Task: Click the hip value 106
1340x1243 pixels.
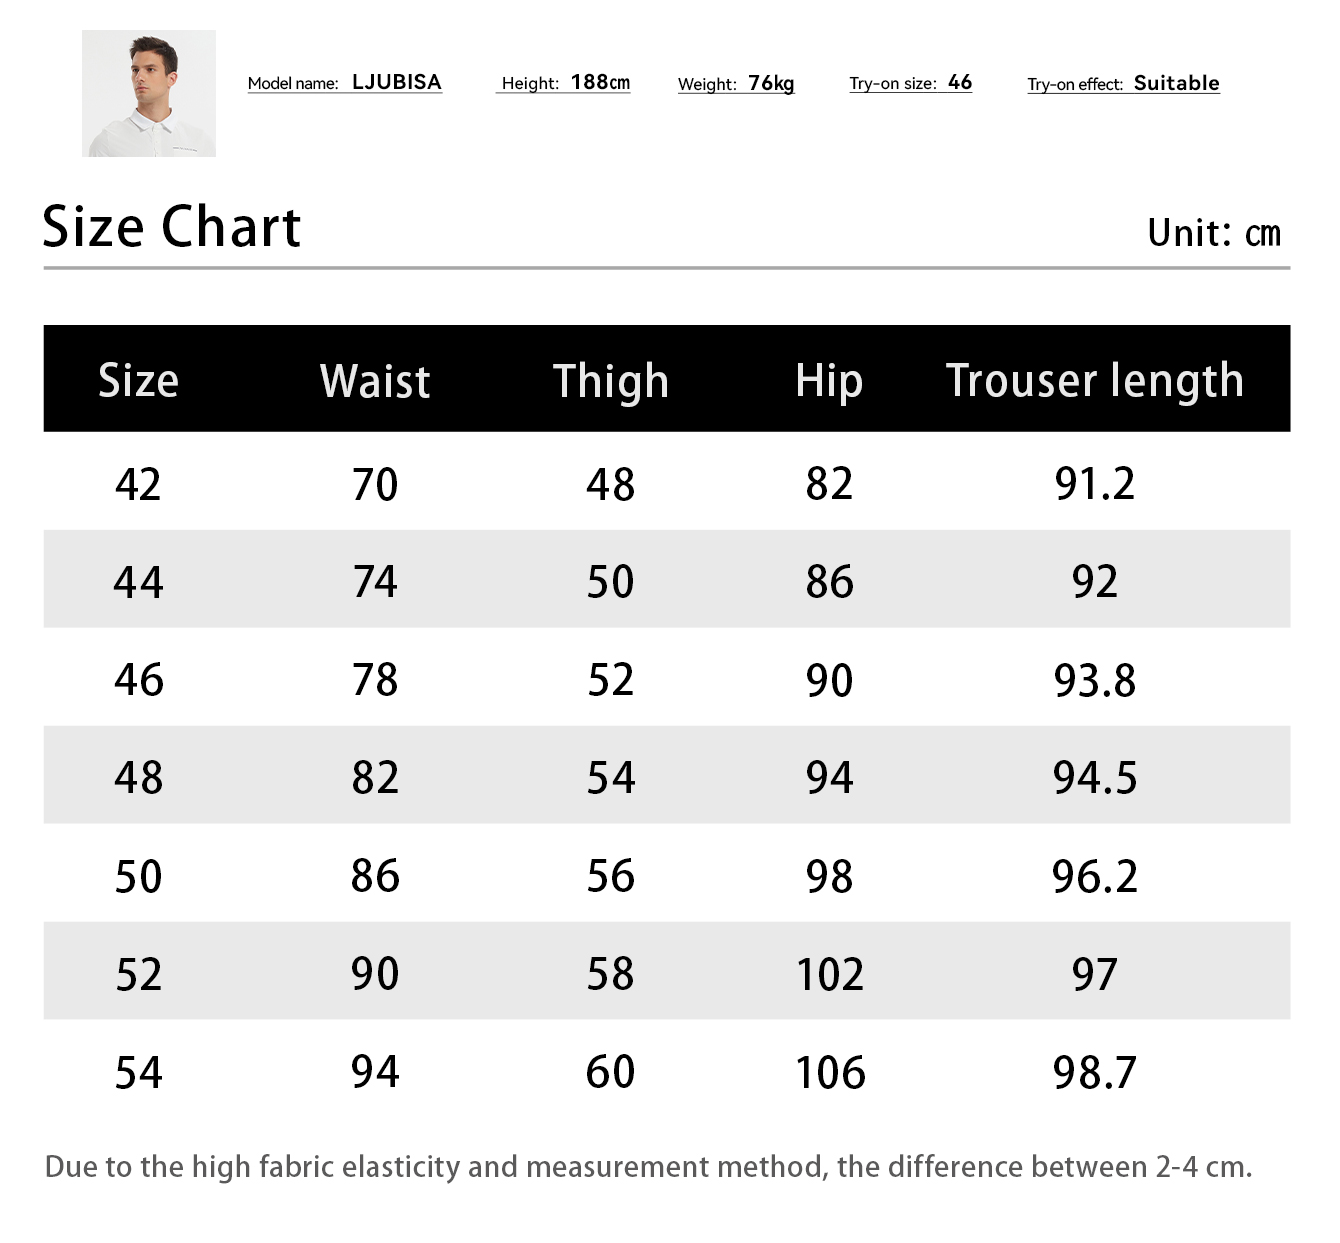Action: click(x=830, y=1072)
